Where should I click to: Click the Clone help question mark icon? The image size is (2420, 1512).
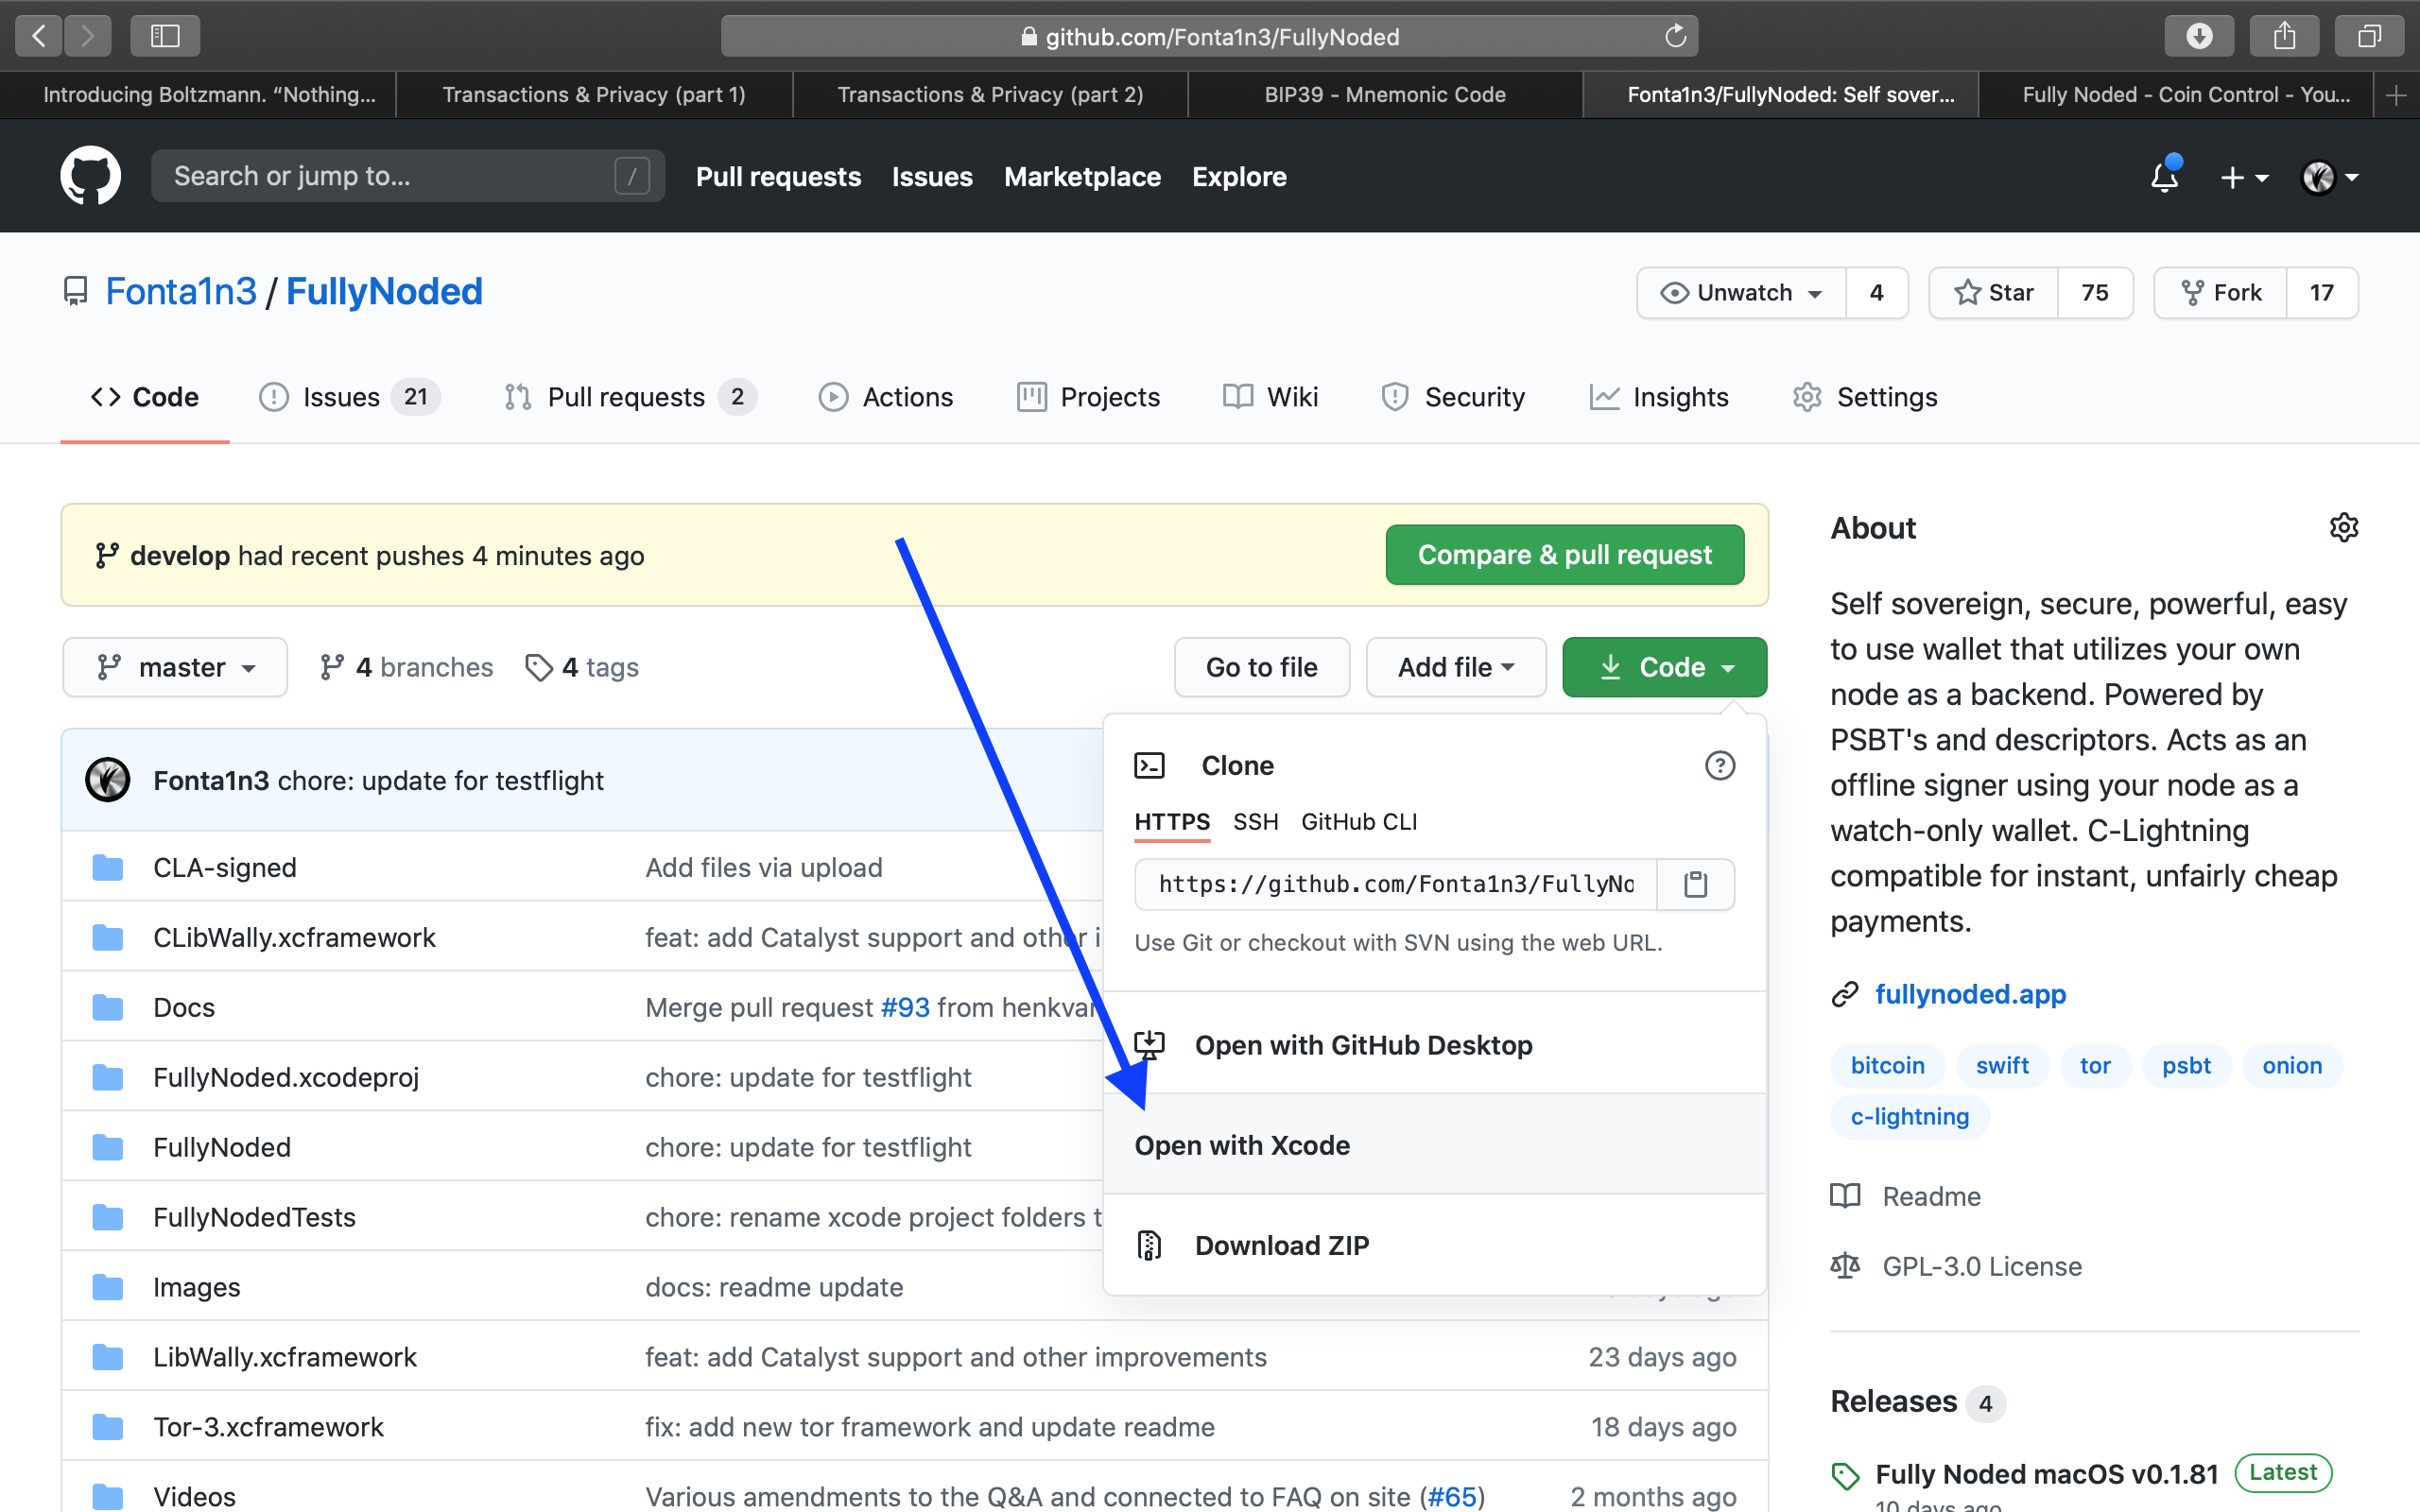point(1719,766)
